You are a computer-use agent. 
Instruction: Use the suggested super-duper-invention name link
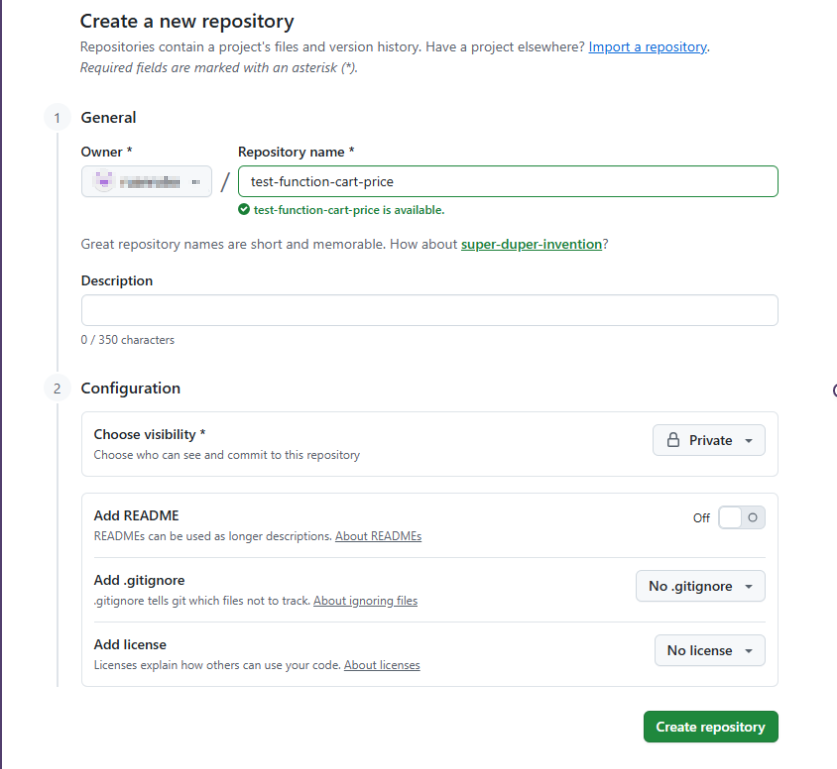coord(531,244)
